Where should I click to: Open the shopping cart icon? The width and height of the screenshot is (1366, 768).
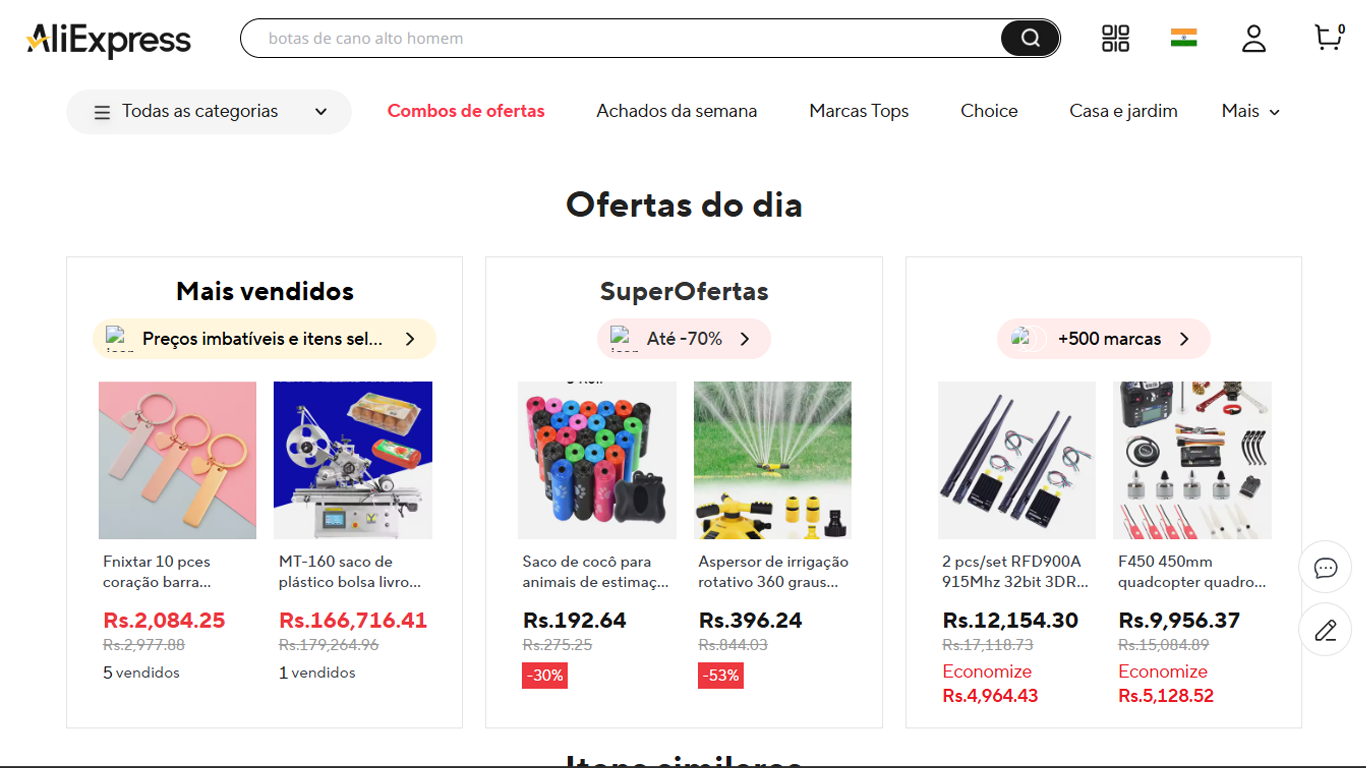[x=1329, y=37]
